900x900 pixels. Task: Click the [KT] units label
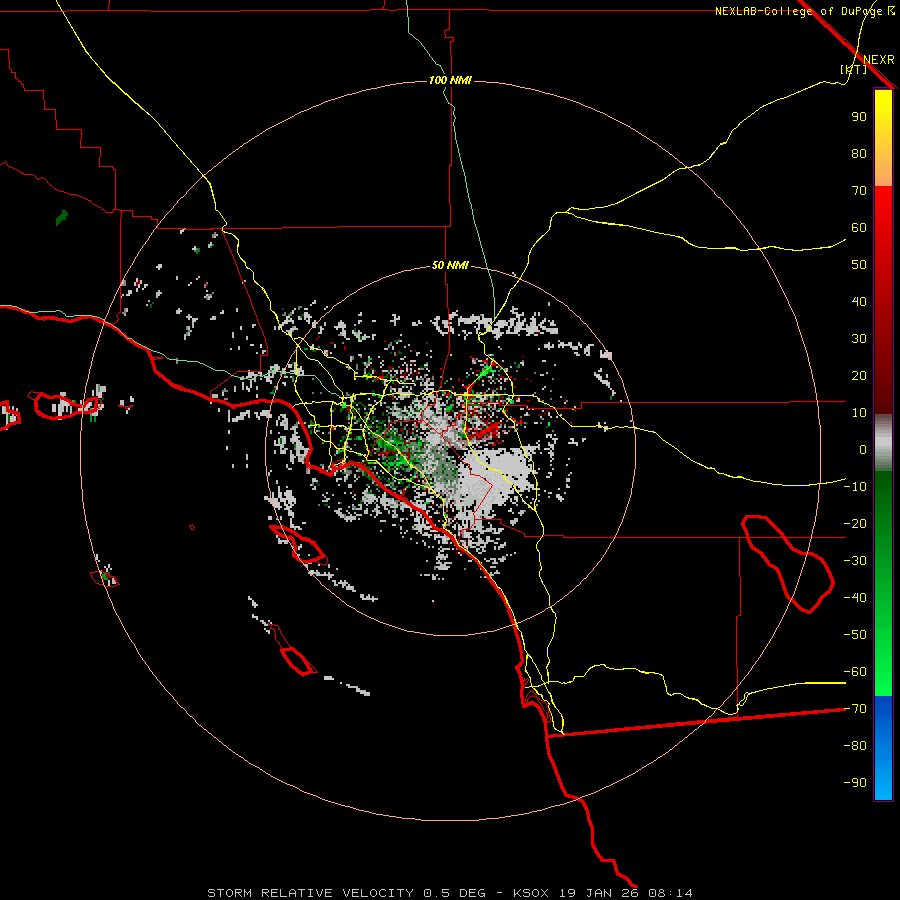[x=854, y=70]
